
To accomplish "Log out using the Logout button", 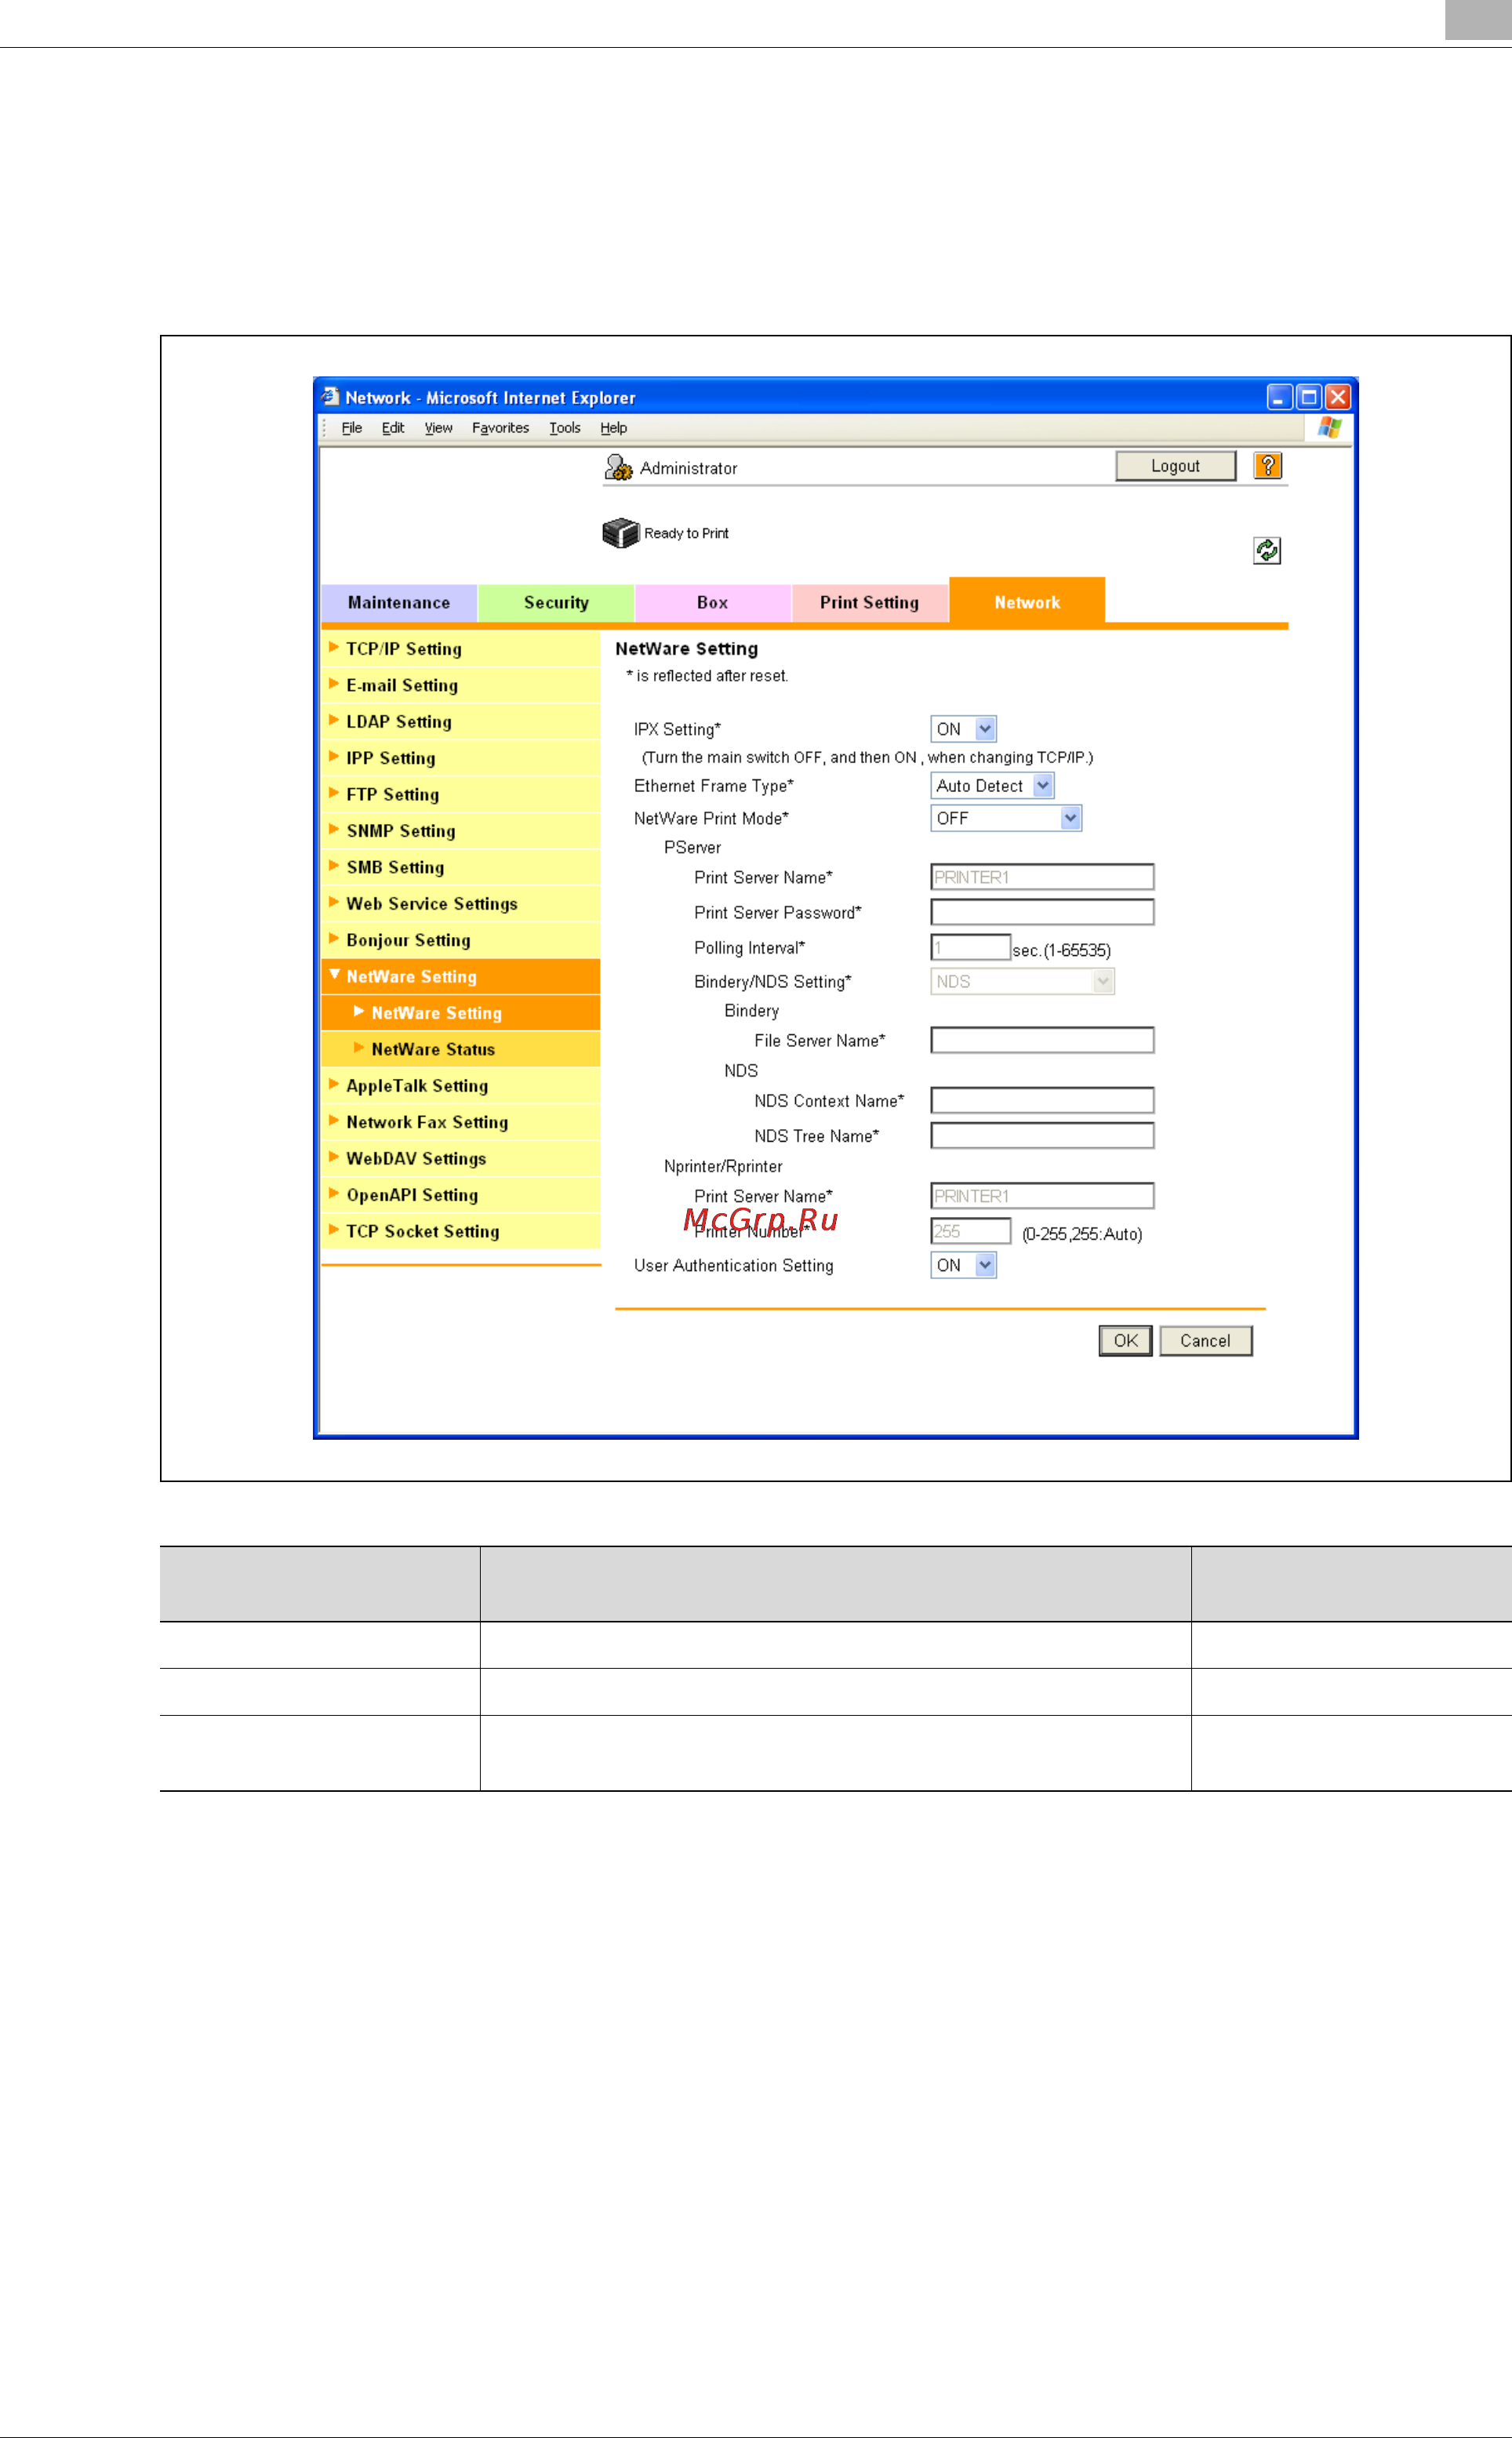I will click(1175, 466).
